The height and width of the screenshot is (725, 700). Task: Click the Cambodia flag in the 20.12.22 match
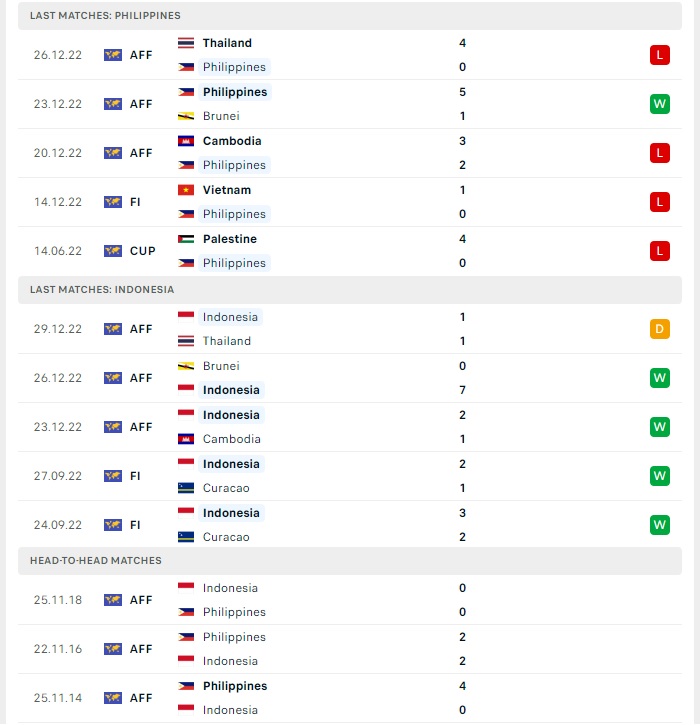[x=186, y=141]
